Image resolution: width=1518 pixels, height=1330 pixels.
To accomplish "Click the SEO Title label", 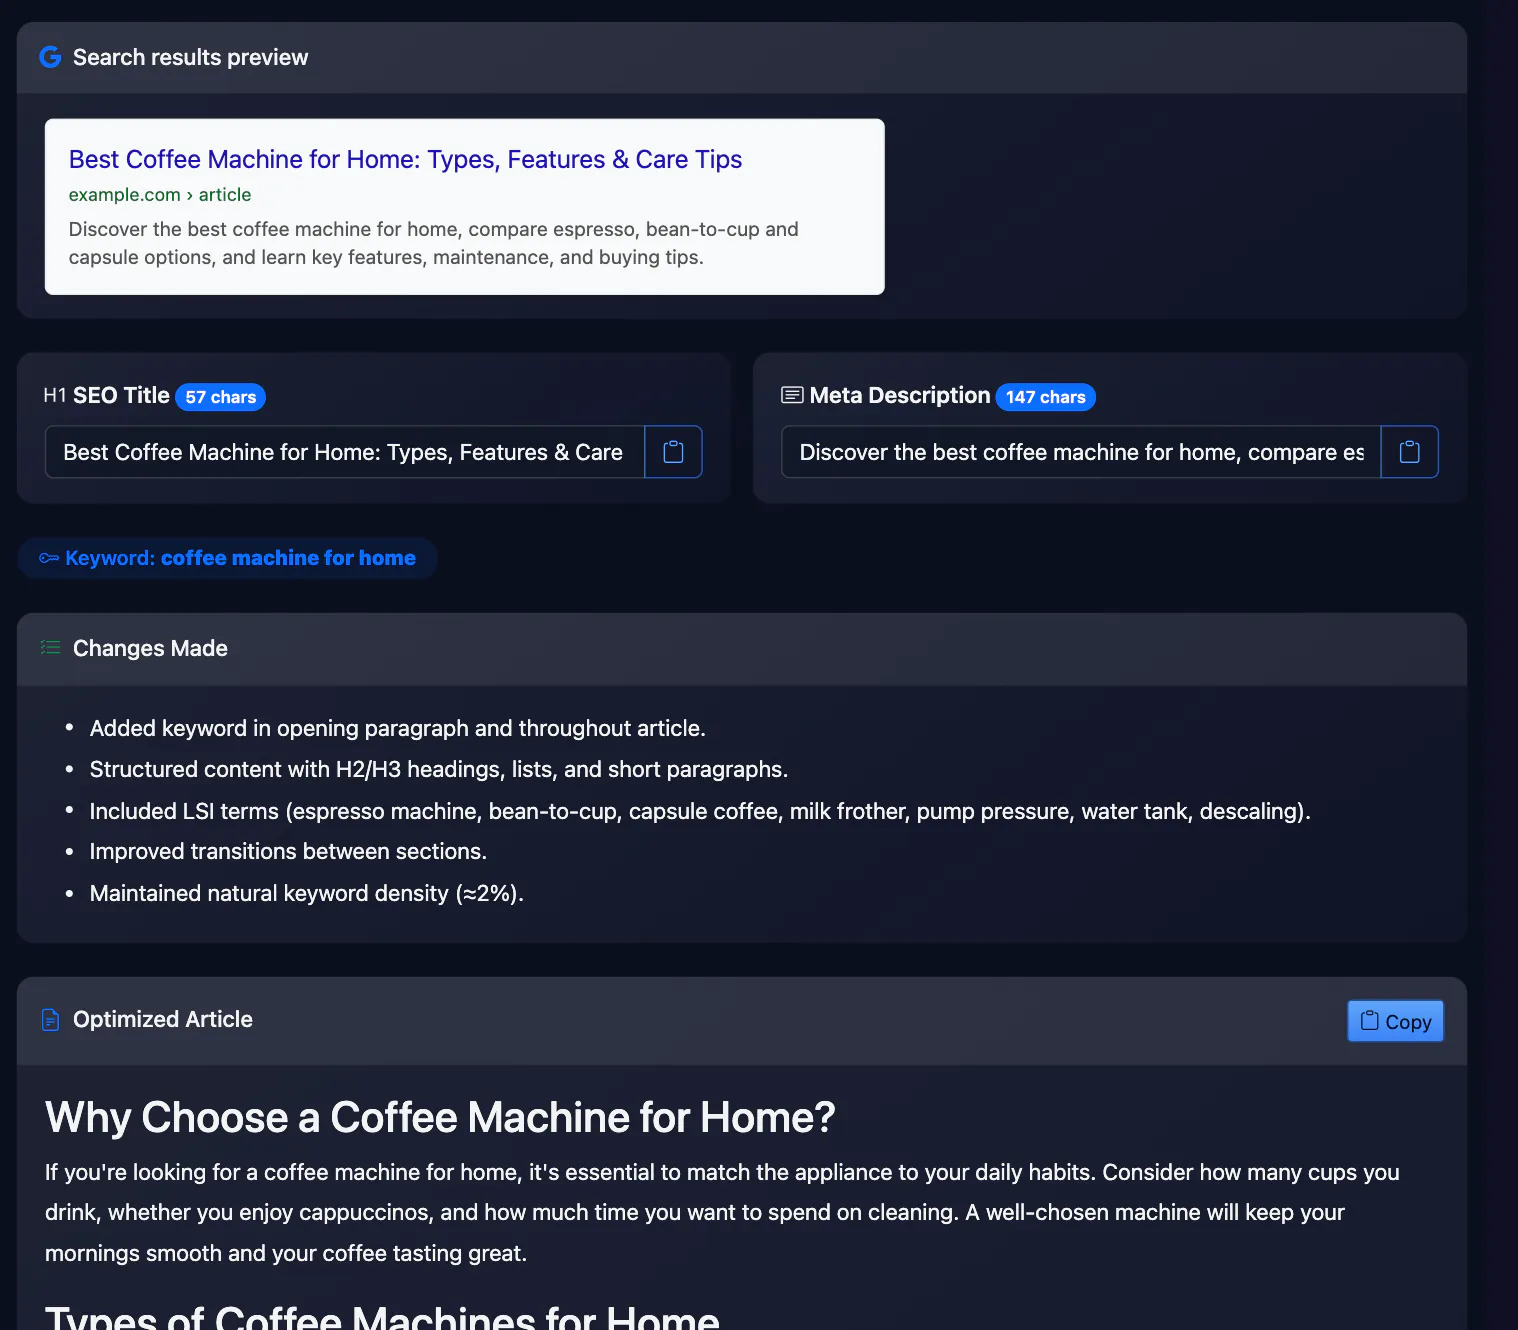I will (x=121, y=395).
